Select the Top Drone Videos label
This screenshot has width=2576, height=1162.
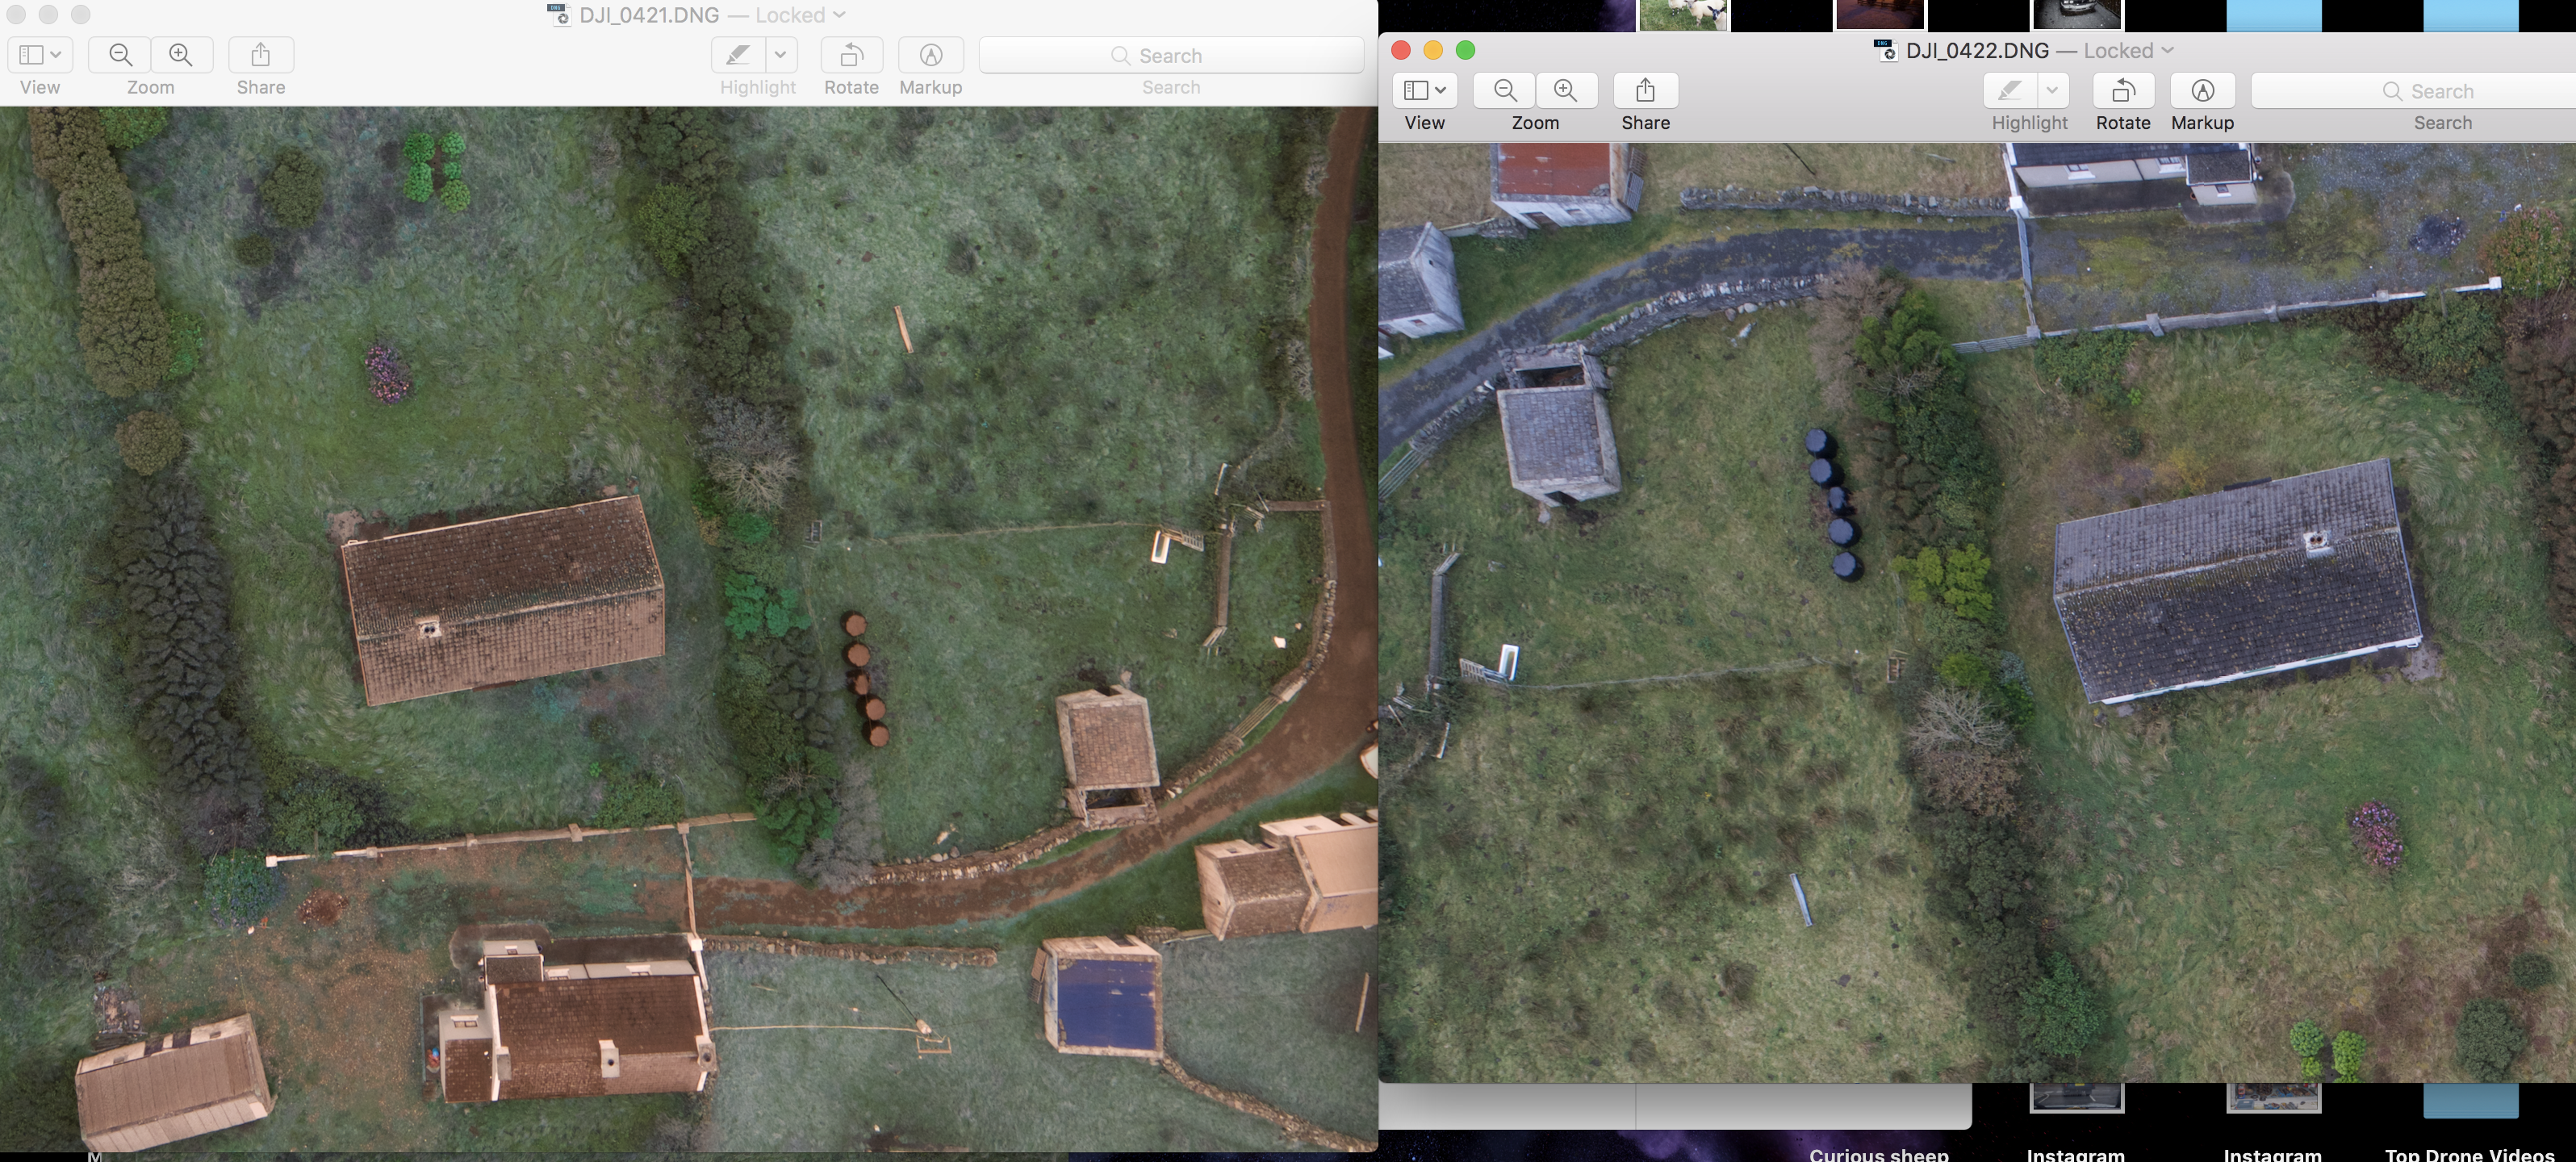pyautogui.click(x=2470, y=1154)
